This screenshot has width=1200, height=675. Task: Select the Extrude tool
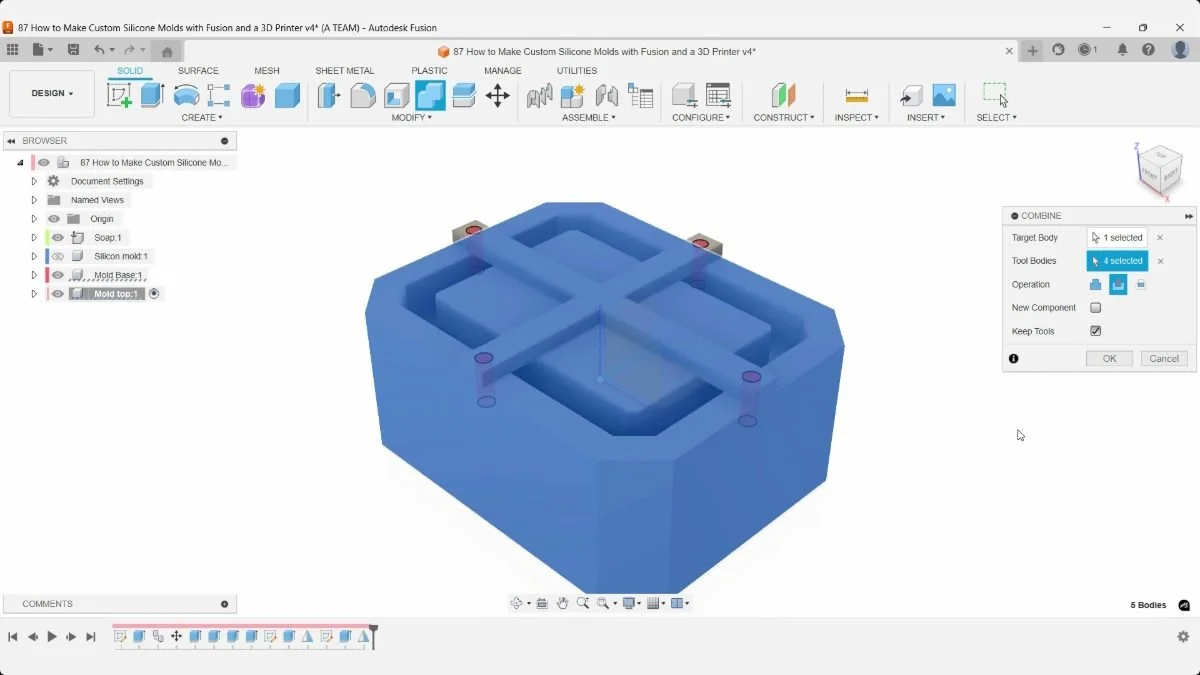pyautogui.click(x=152, y=95)
